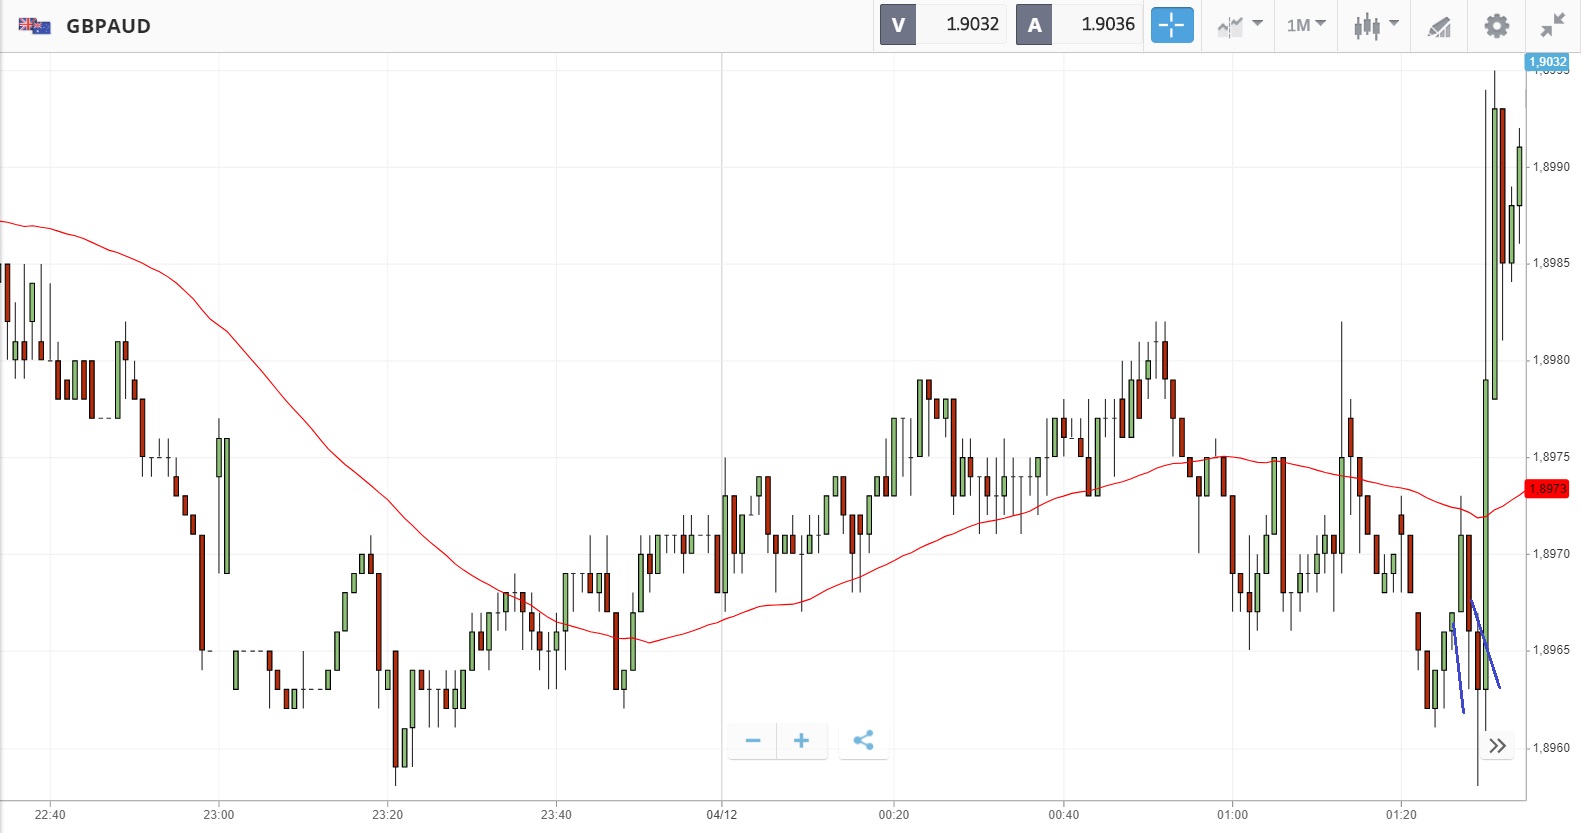Open the 1M timeframe dropdown
The width and height of the screenshot is (1581, 833).
tap(1306, 25)
